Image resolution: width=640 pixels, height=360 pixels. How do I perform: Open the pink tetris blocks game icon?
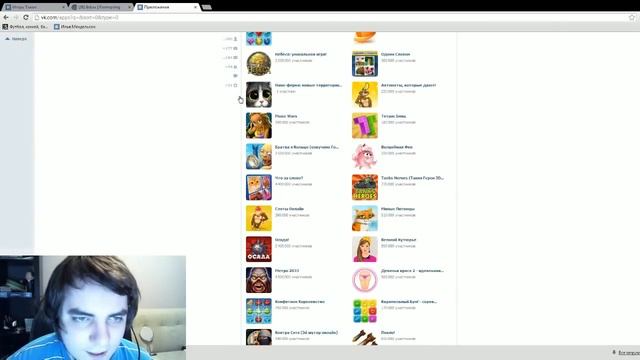365,126
